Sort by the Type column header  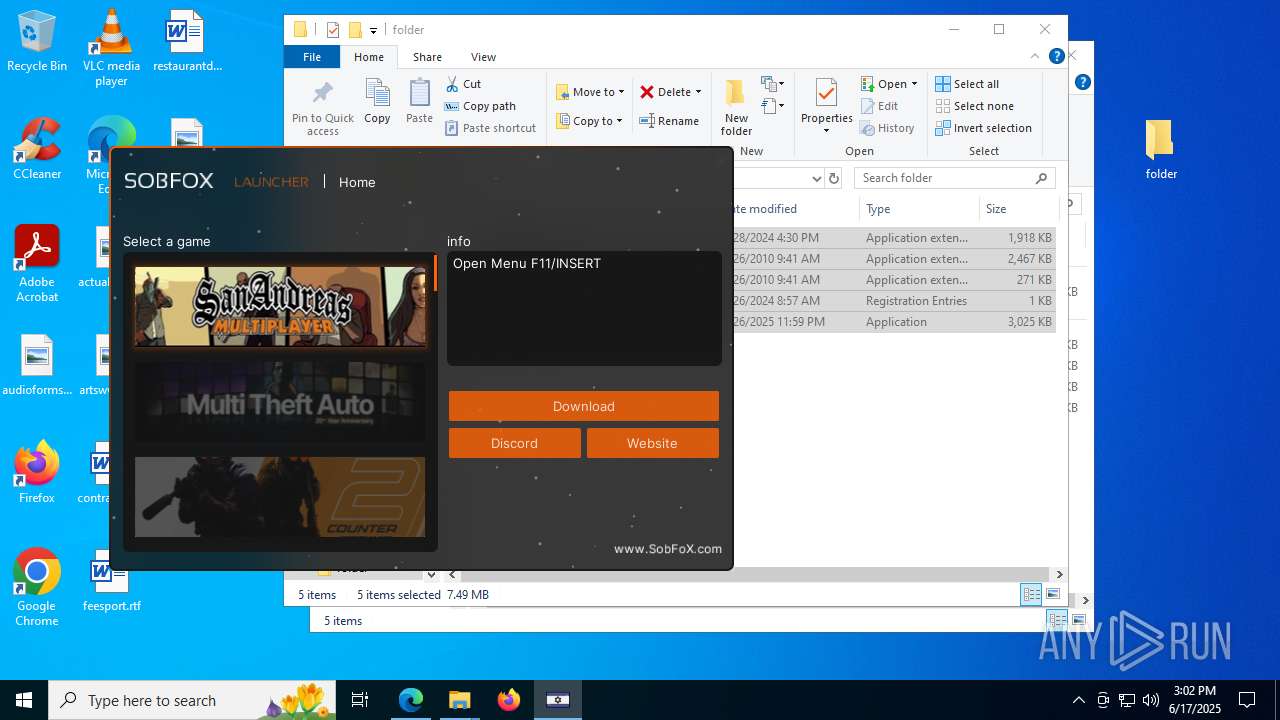pos(919,209)
